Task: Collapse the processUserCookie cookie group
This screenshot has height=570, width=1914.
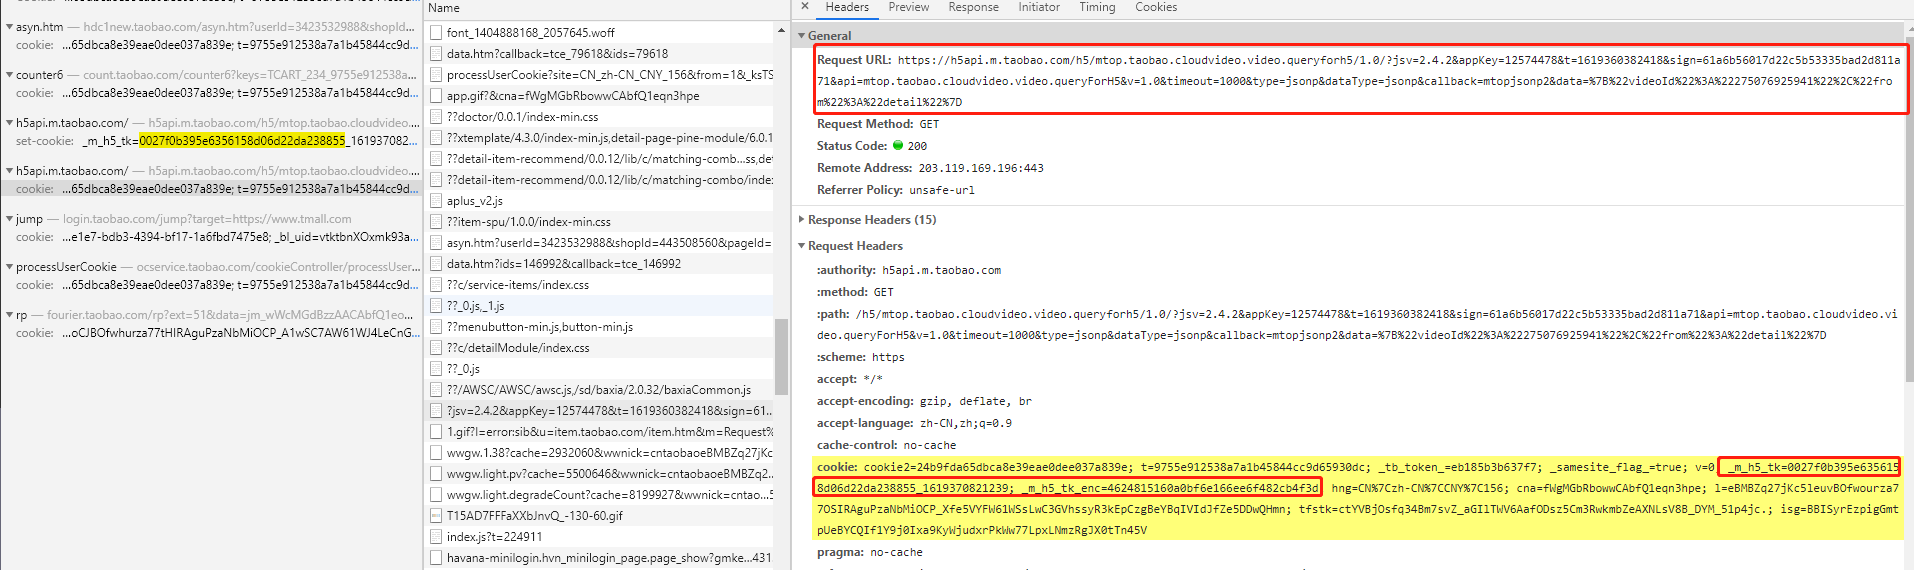Action: [x=9, y=267]
